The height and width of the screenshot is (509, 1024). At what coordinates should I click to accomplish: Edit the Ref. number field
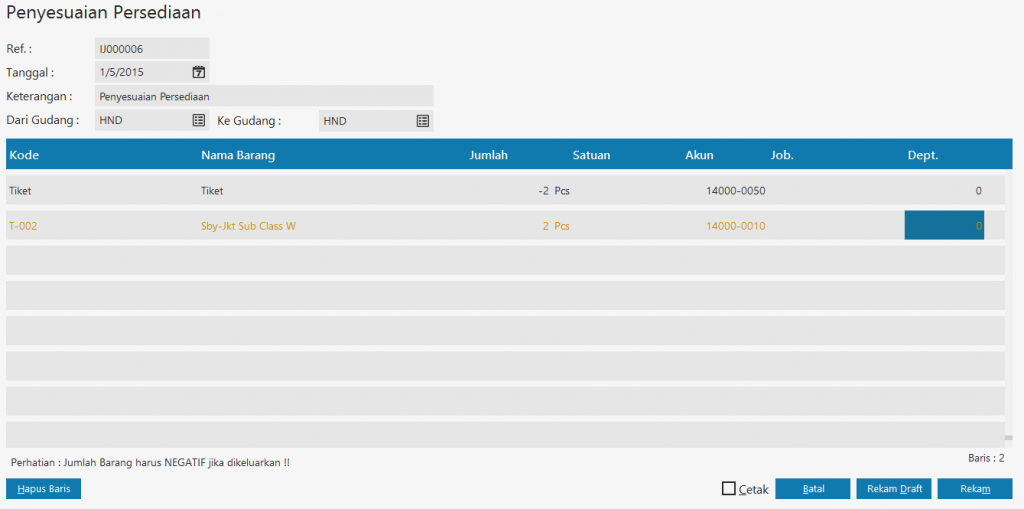point(150,48)
